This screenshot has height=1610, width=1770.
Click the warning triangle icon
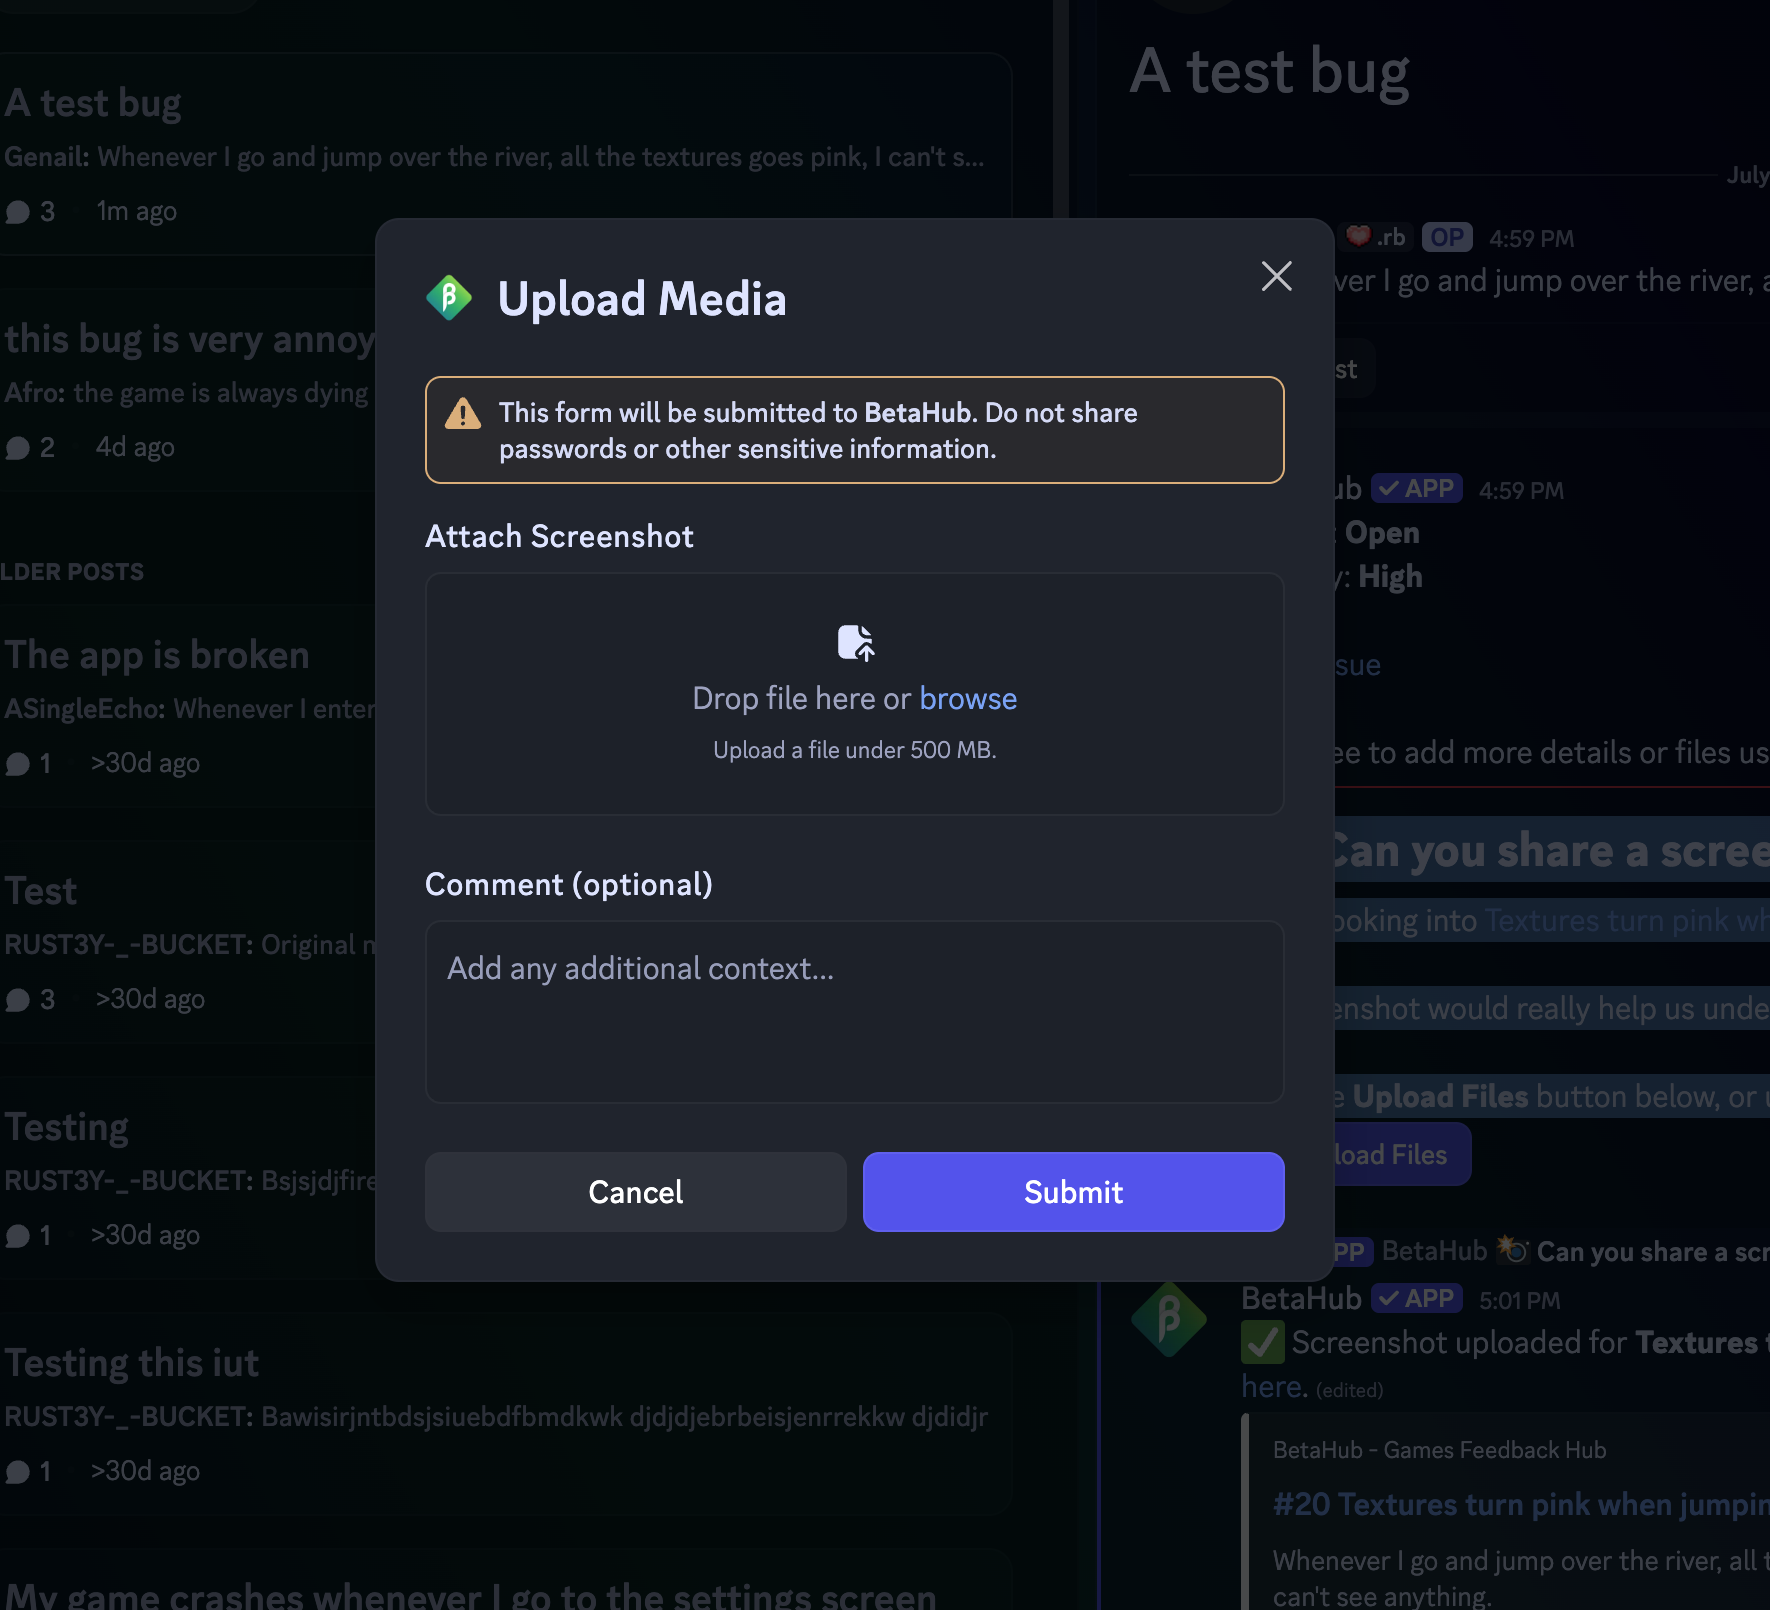(x=463, y=413)
